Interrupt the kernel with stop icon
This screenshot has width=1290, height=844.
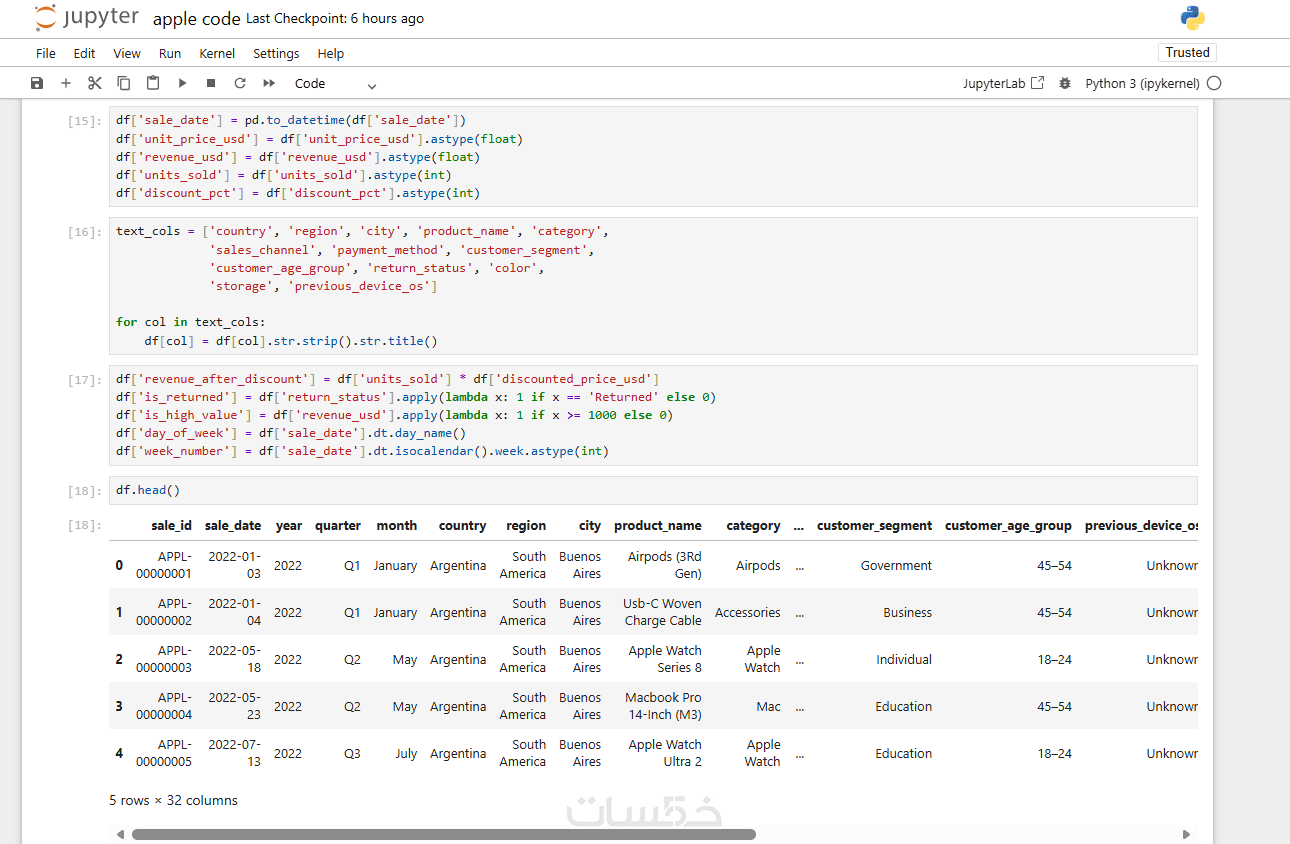click(x=211, y=84)
